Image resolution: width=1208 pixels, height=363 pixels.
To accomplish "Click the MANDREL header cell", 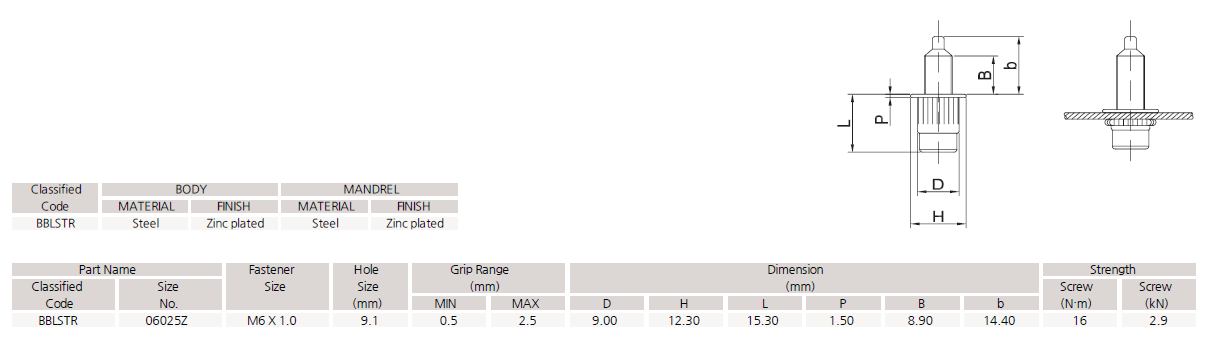I will pyautogui.click(x=370, y=189).
